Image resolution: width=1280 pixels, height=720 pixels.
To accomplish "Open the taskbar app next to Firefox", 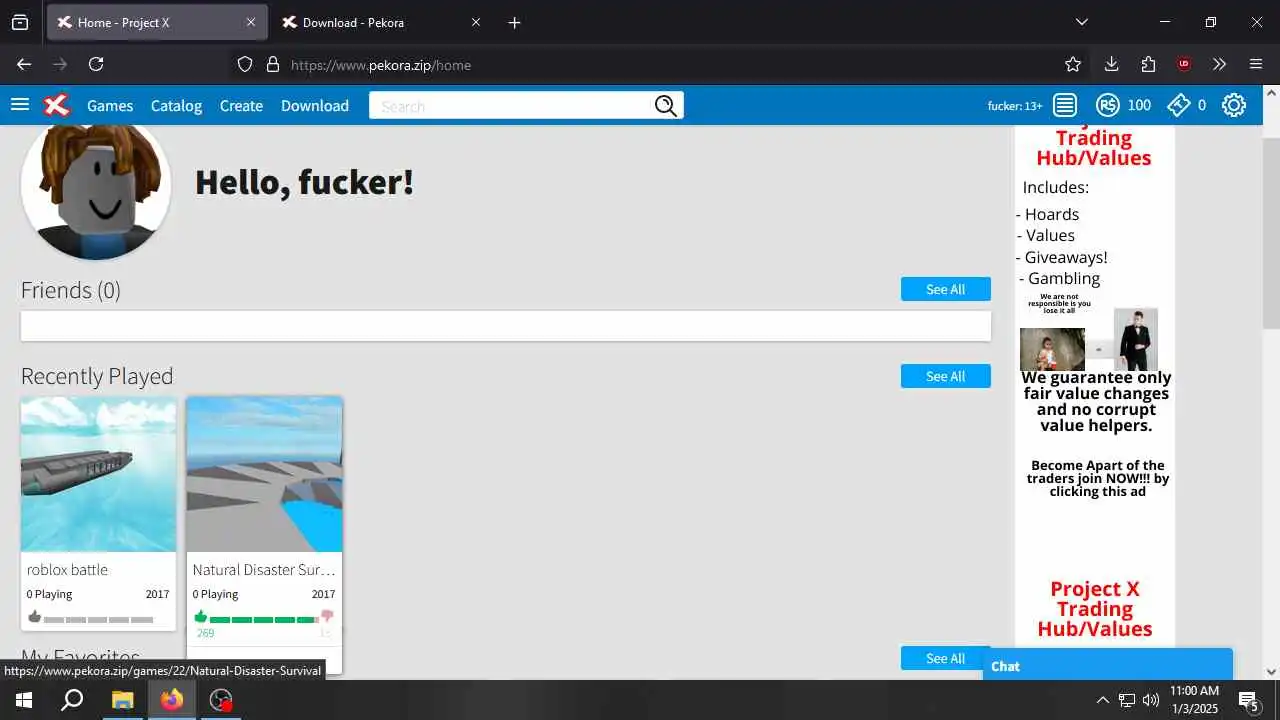I will tap(221, 700).
